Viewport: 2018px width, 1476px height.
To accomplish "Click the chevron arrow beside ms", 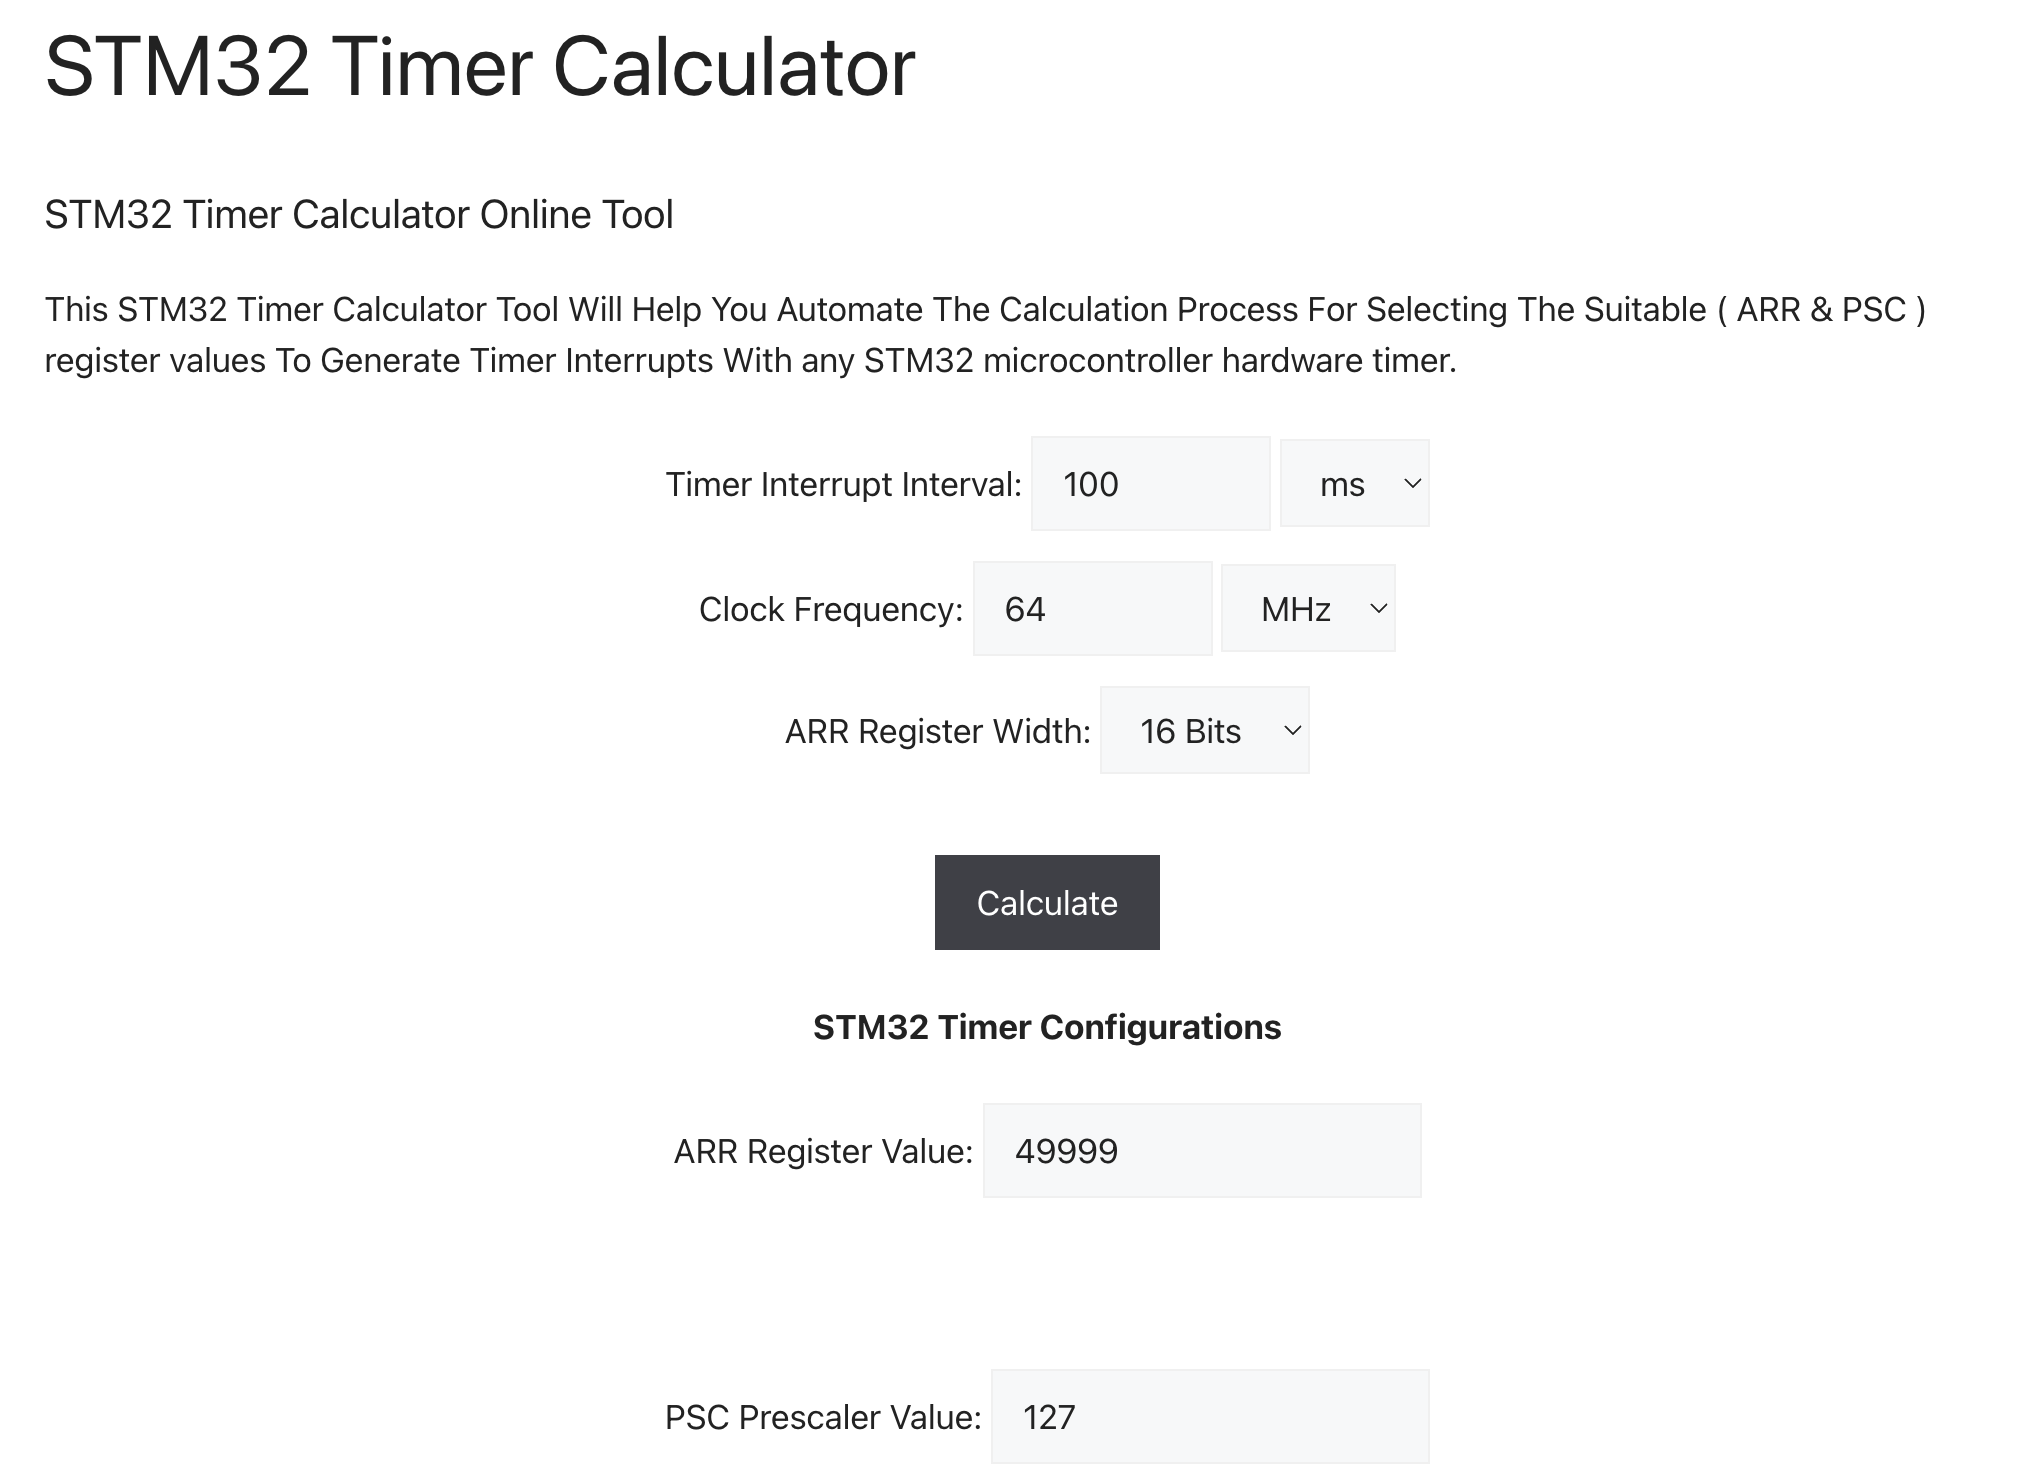I will click(1412, 484).
